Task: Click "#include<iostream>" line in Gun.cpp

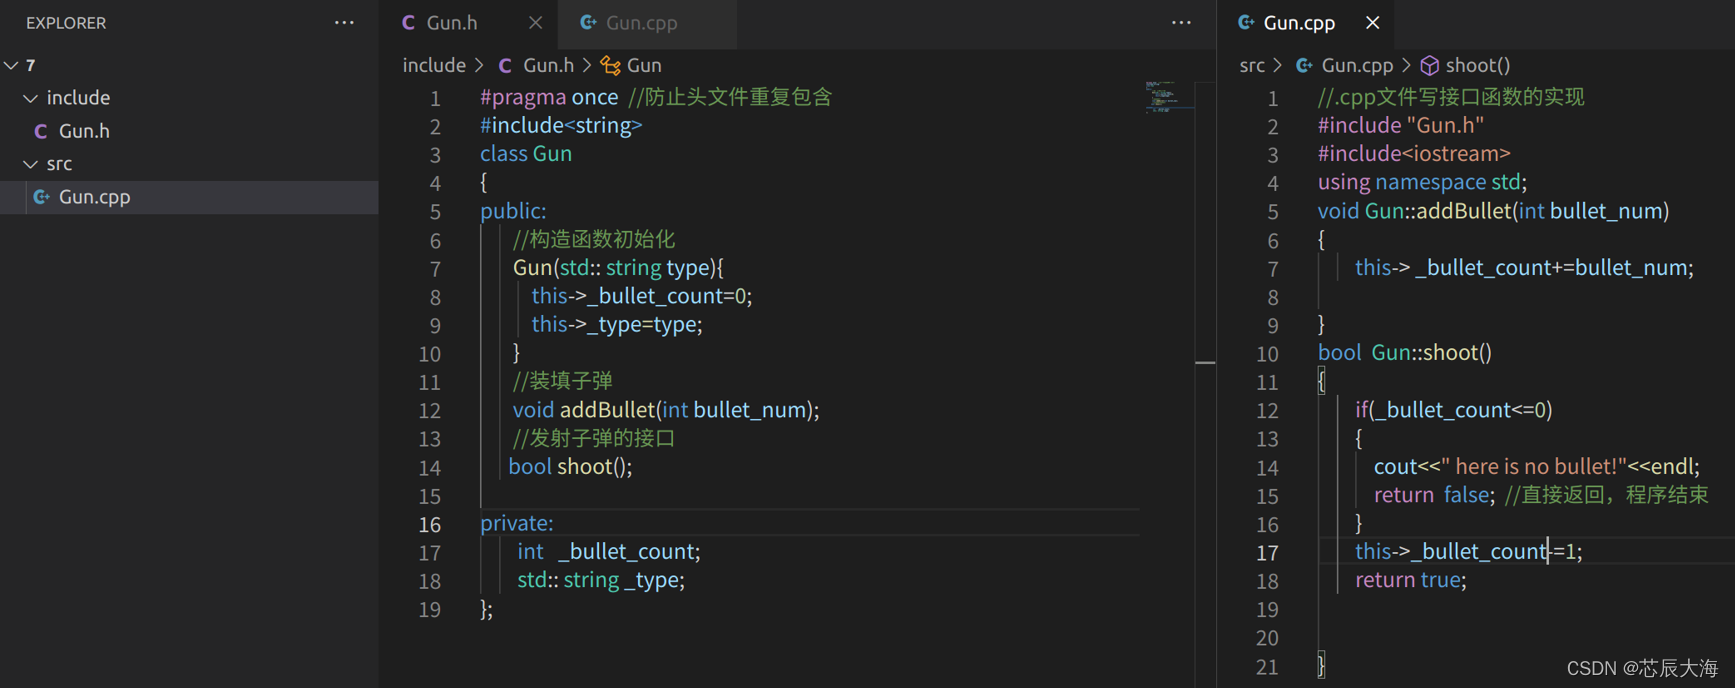Action: (1414, 153)
